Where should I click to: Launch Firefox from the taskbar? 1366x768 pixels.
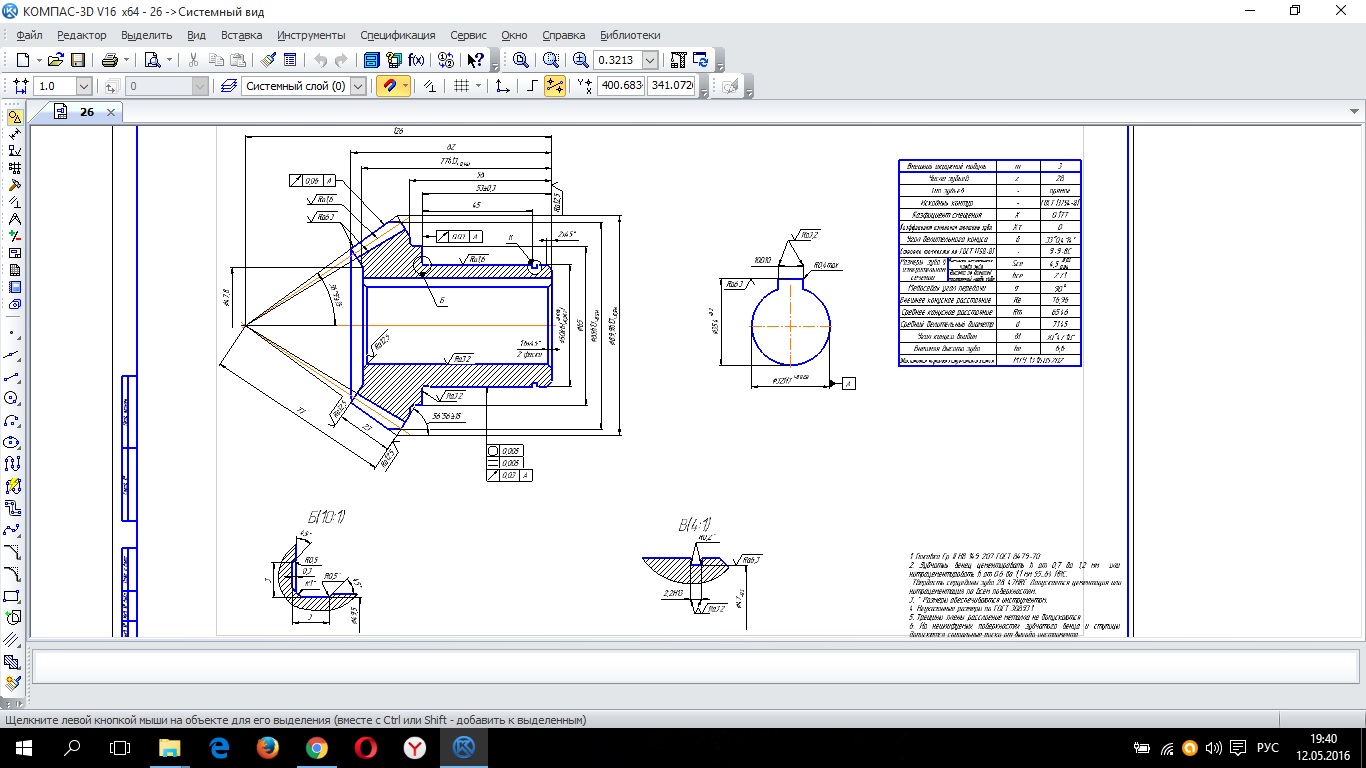267,747
